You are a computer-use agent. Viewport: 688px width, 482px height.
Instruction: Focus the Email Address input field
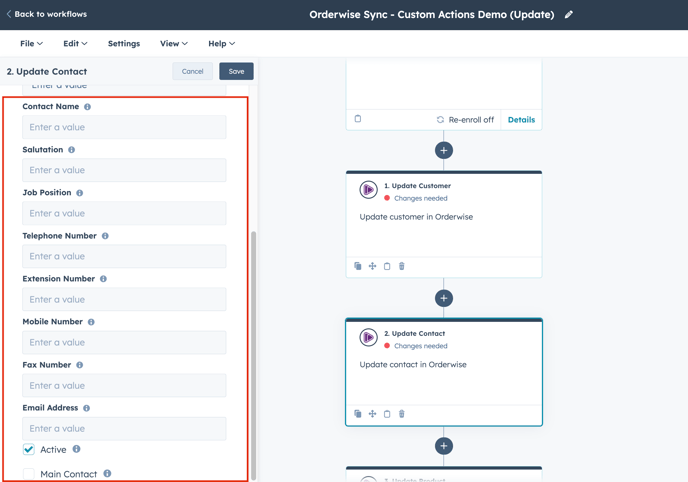click(124, 428)
